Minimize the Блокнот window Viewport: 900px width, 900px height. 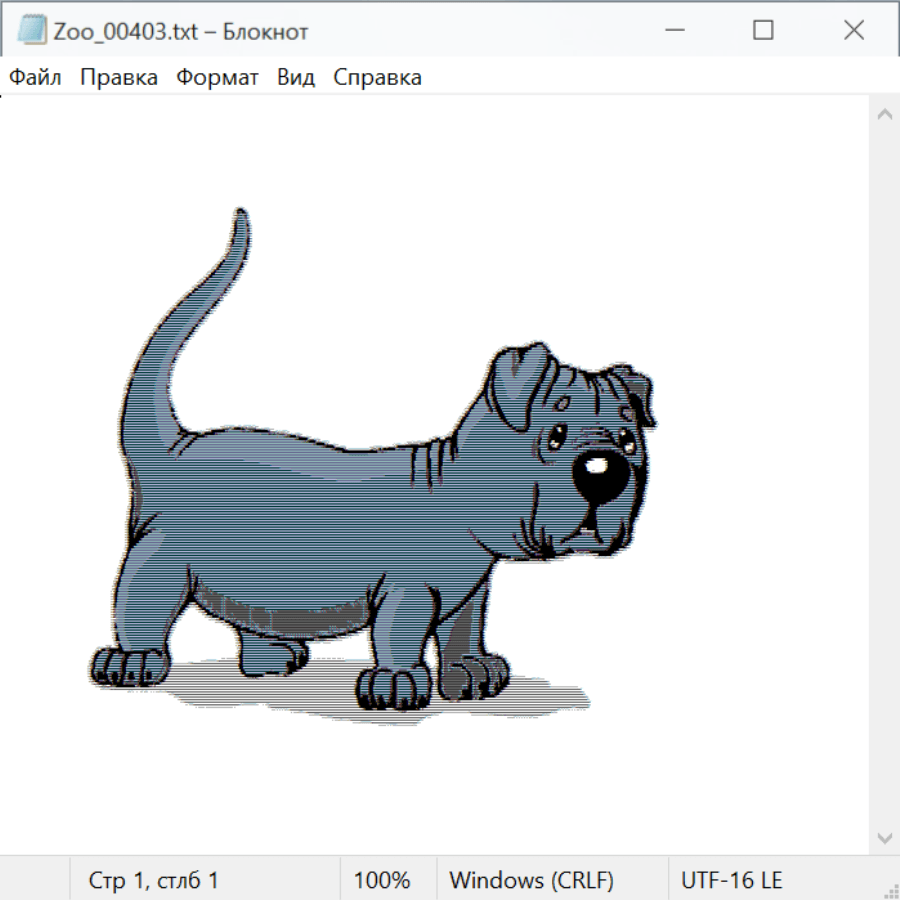672,31
